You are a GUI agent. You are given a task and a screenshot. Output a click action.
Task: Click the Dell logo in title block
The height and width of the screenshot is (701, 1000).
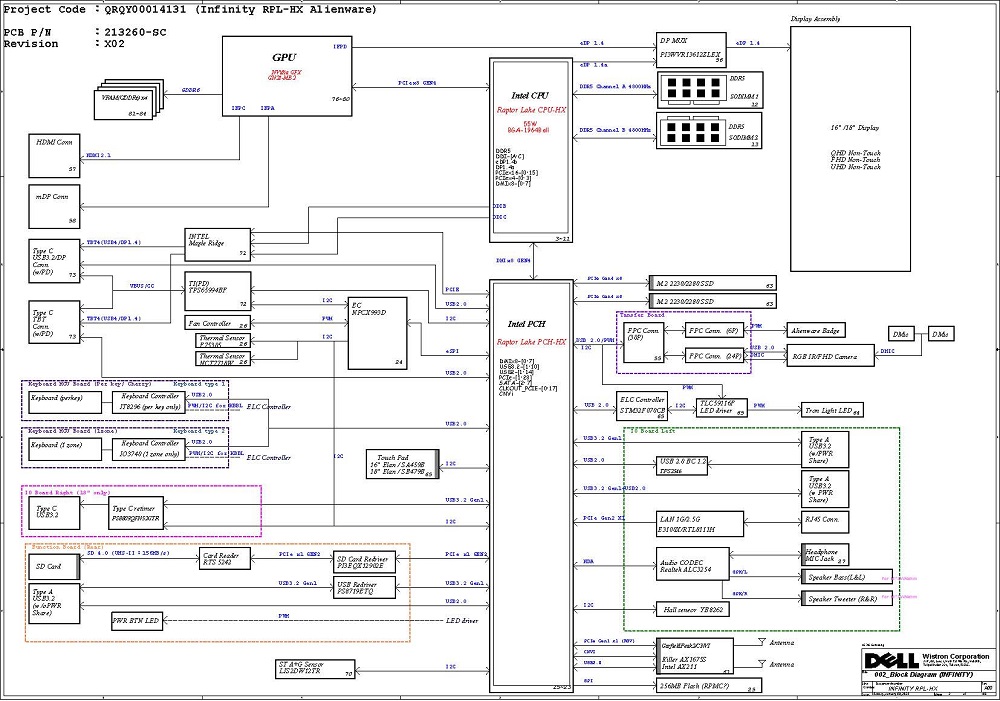886,661
